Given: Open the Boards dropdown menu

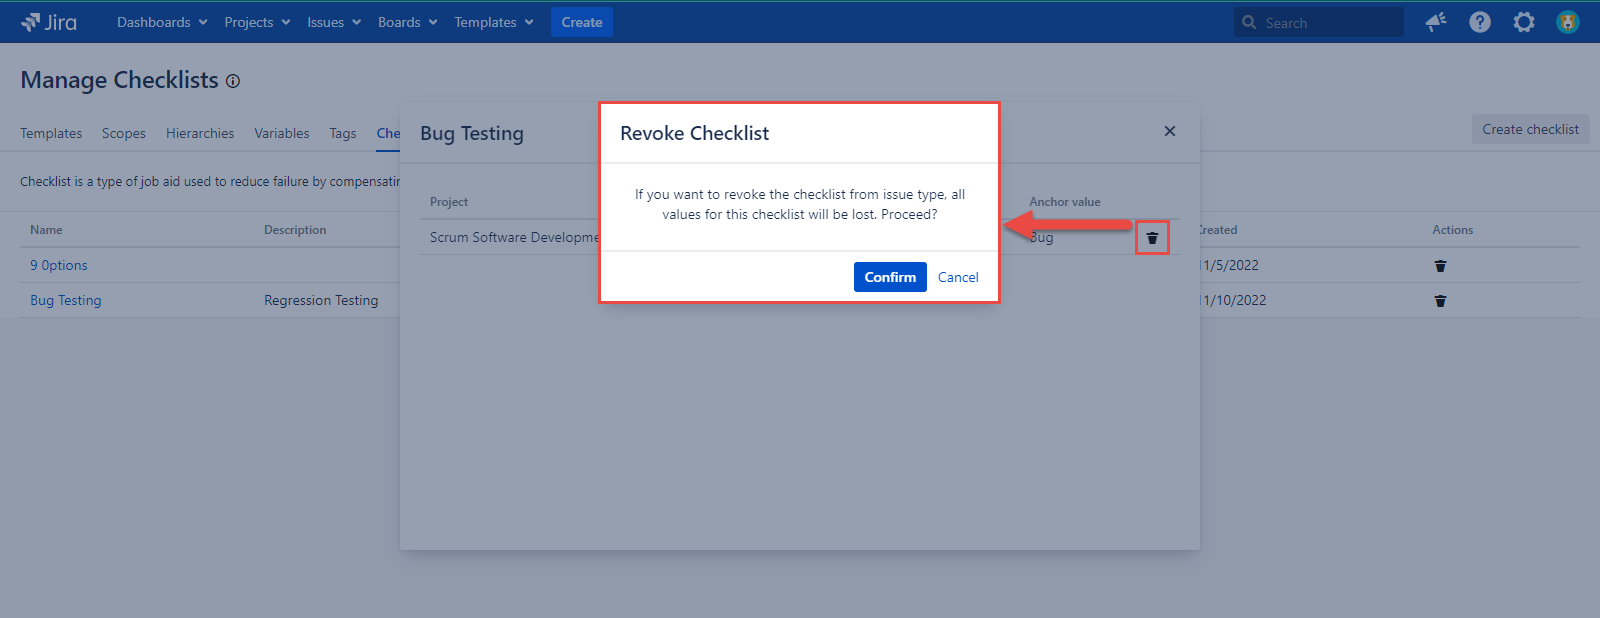Looking at the screenshot, I should (407, 22).
